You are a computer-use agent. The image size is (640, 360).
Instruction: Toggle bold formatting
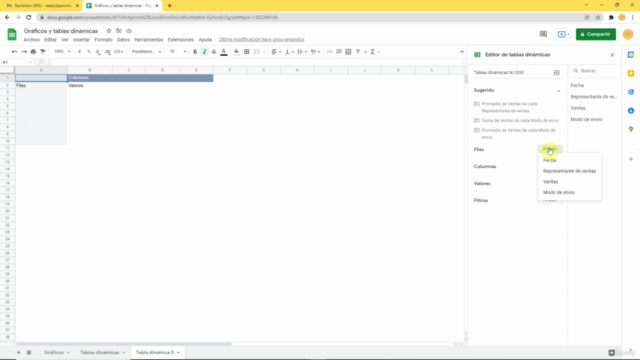click(195, 52)
